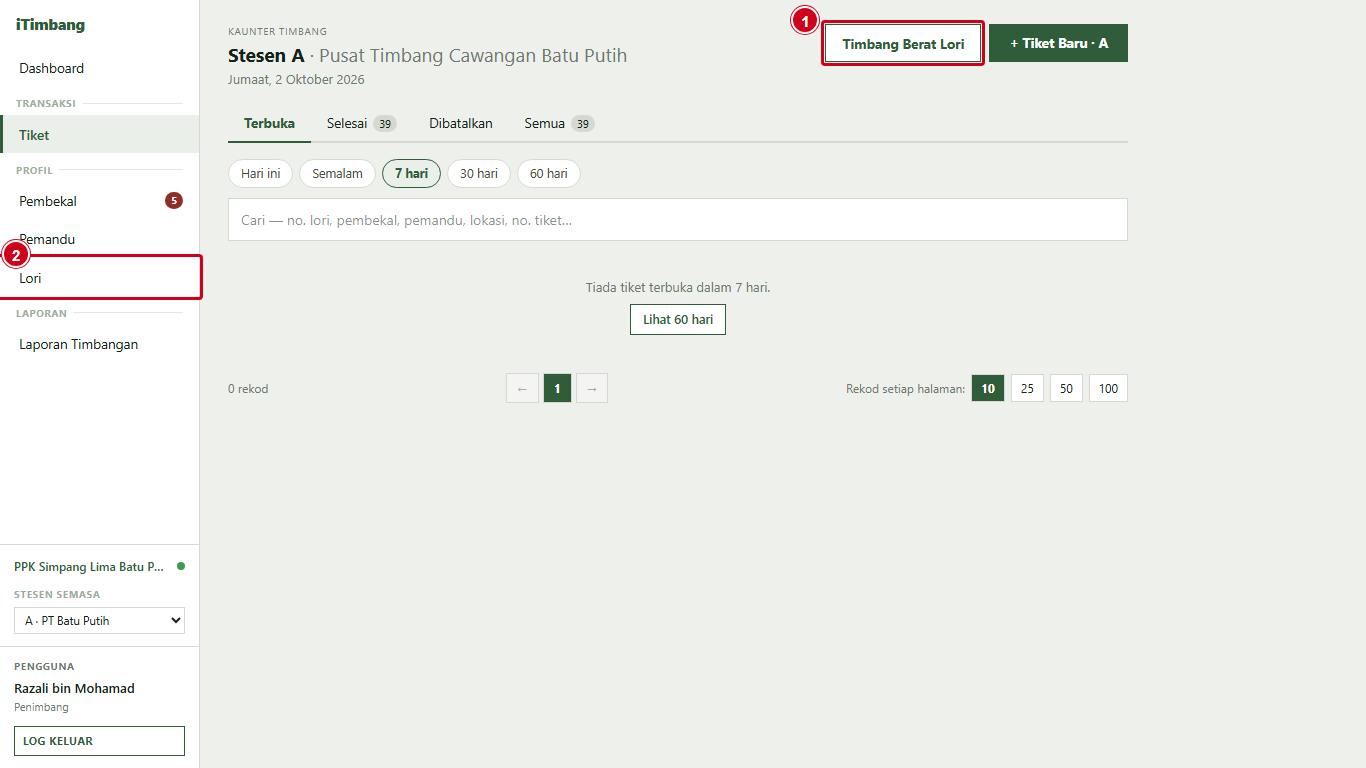Filter tickets by Hari ini

260,173
